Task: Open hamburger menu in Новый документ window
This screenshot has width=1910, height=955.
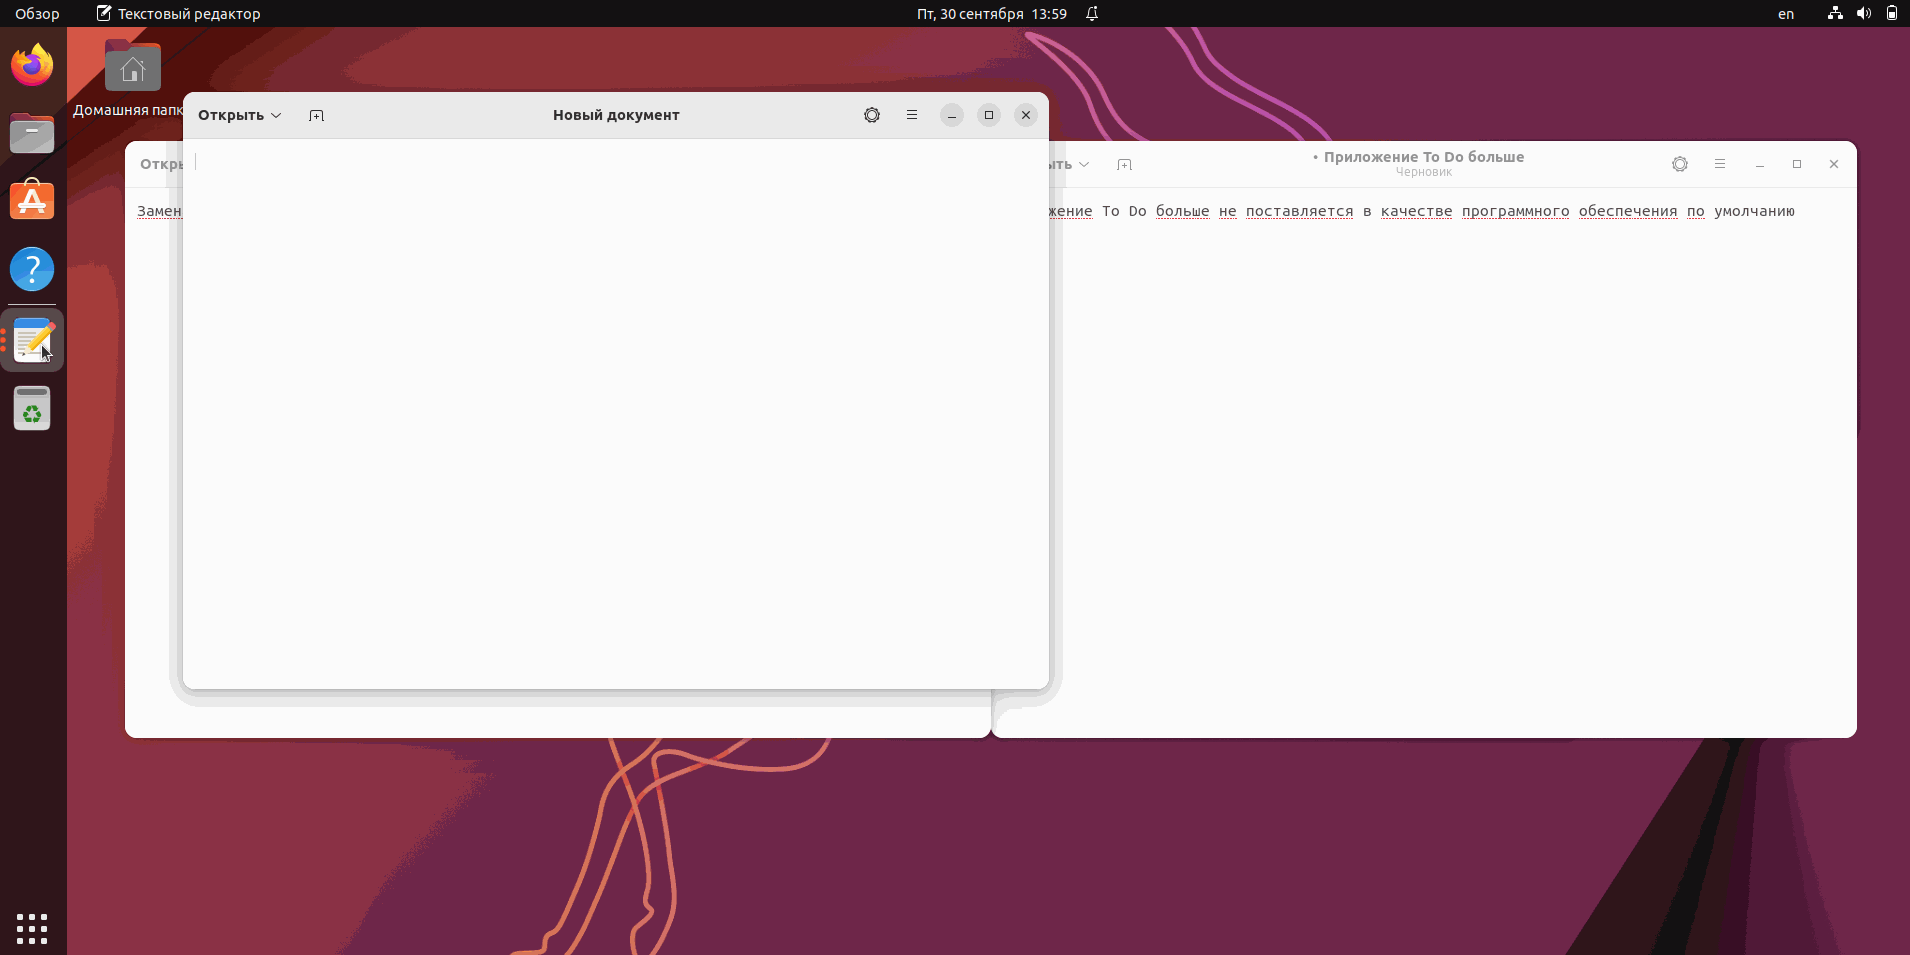Action: 912,115
